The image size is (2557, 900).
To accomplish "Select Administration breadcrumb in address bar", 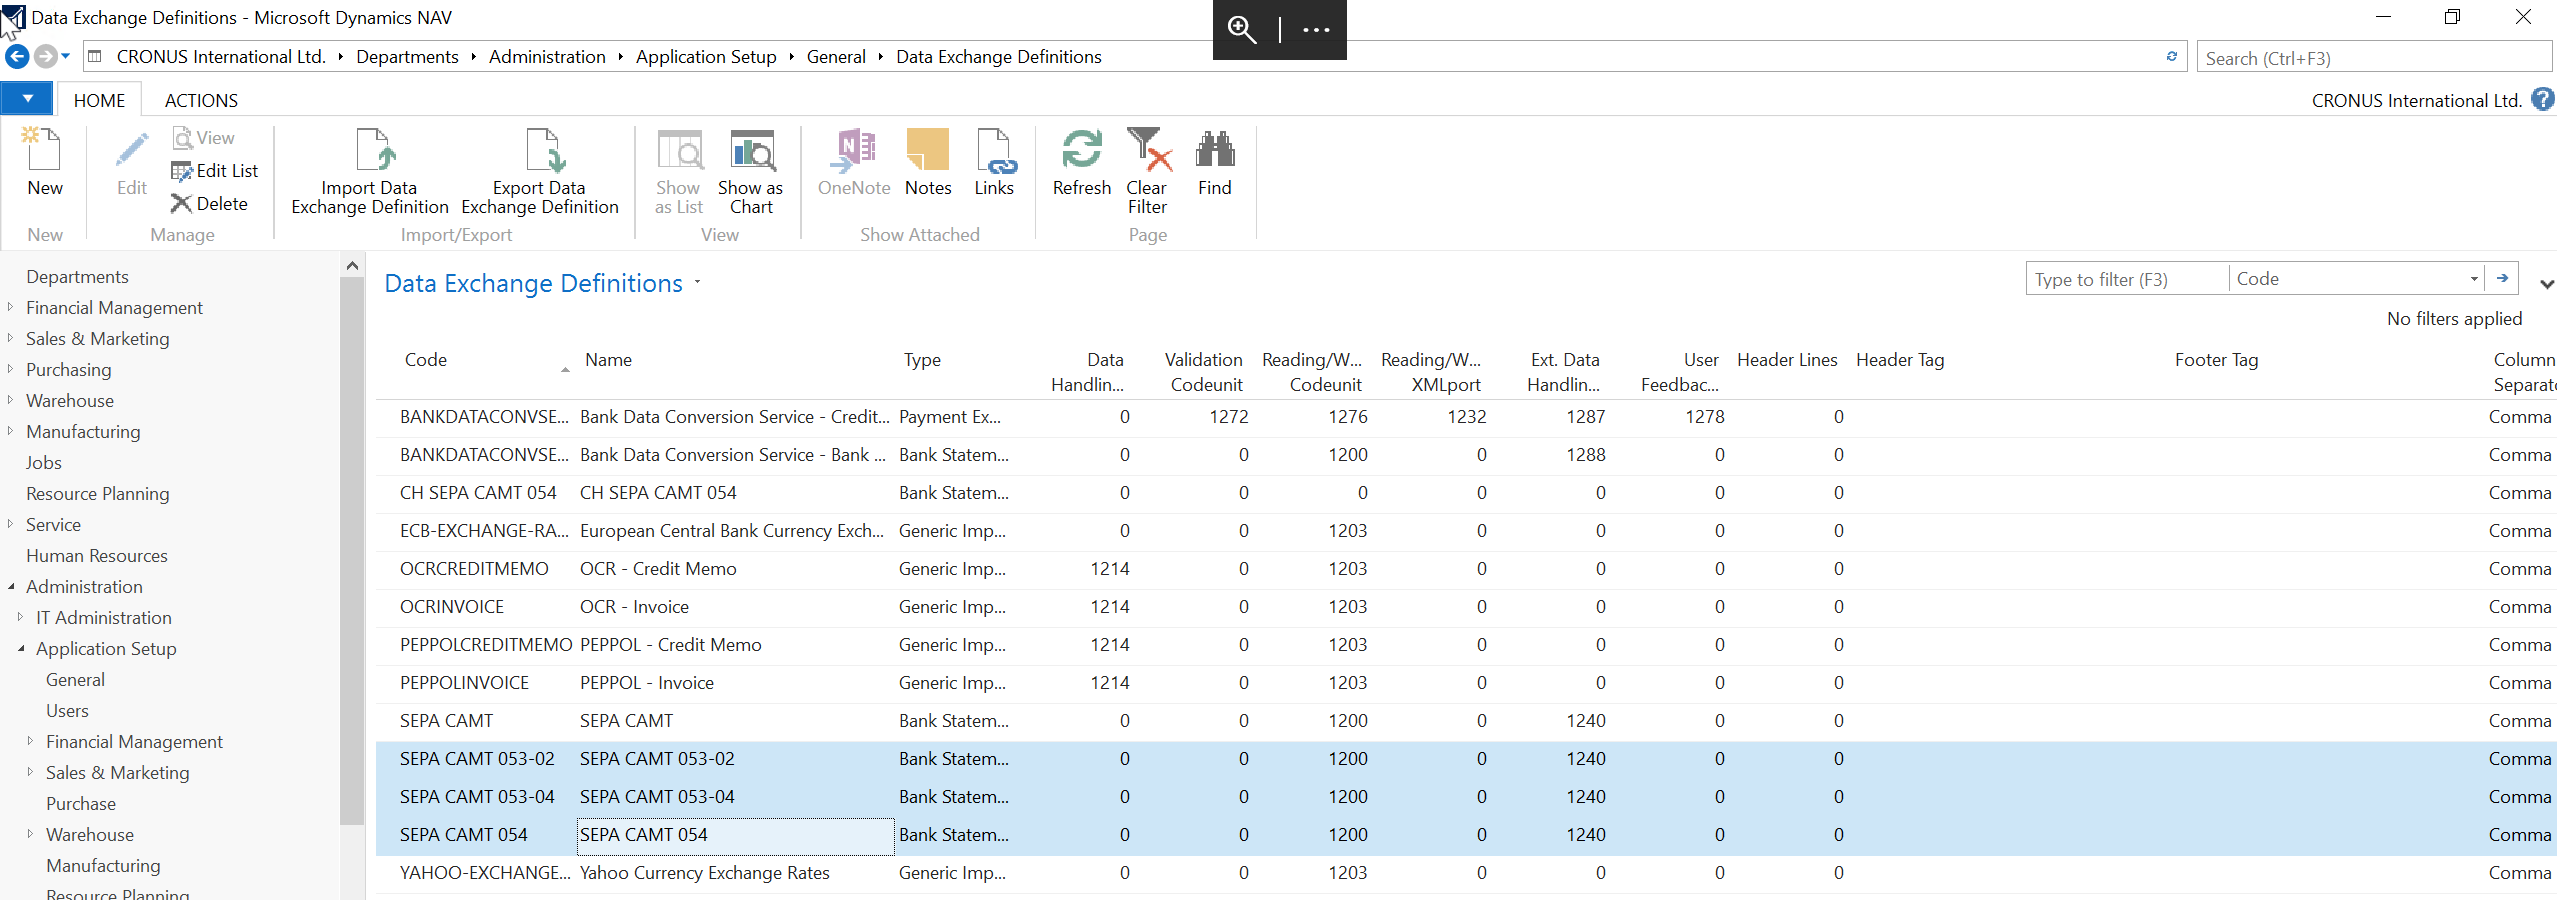I will click(x=547, y=57).
